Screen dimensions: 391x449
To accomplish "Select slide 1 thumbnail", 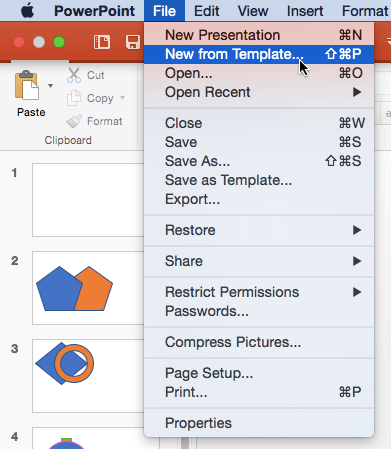I will pos(88,200).
